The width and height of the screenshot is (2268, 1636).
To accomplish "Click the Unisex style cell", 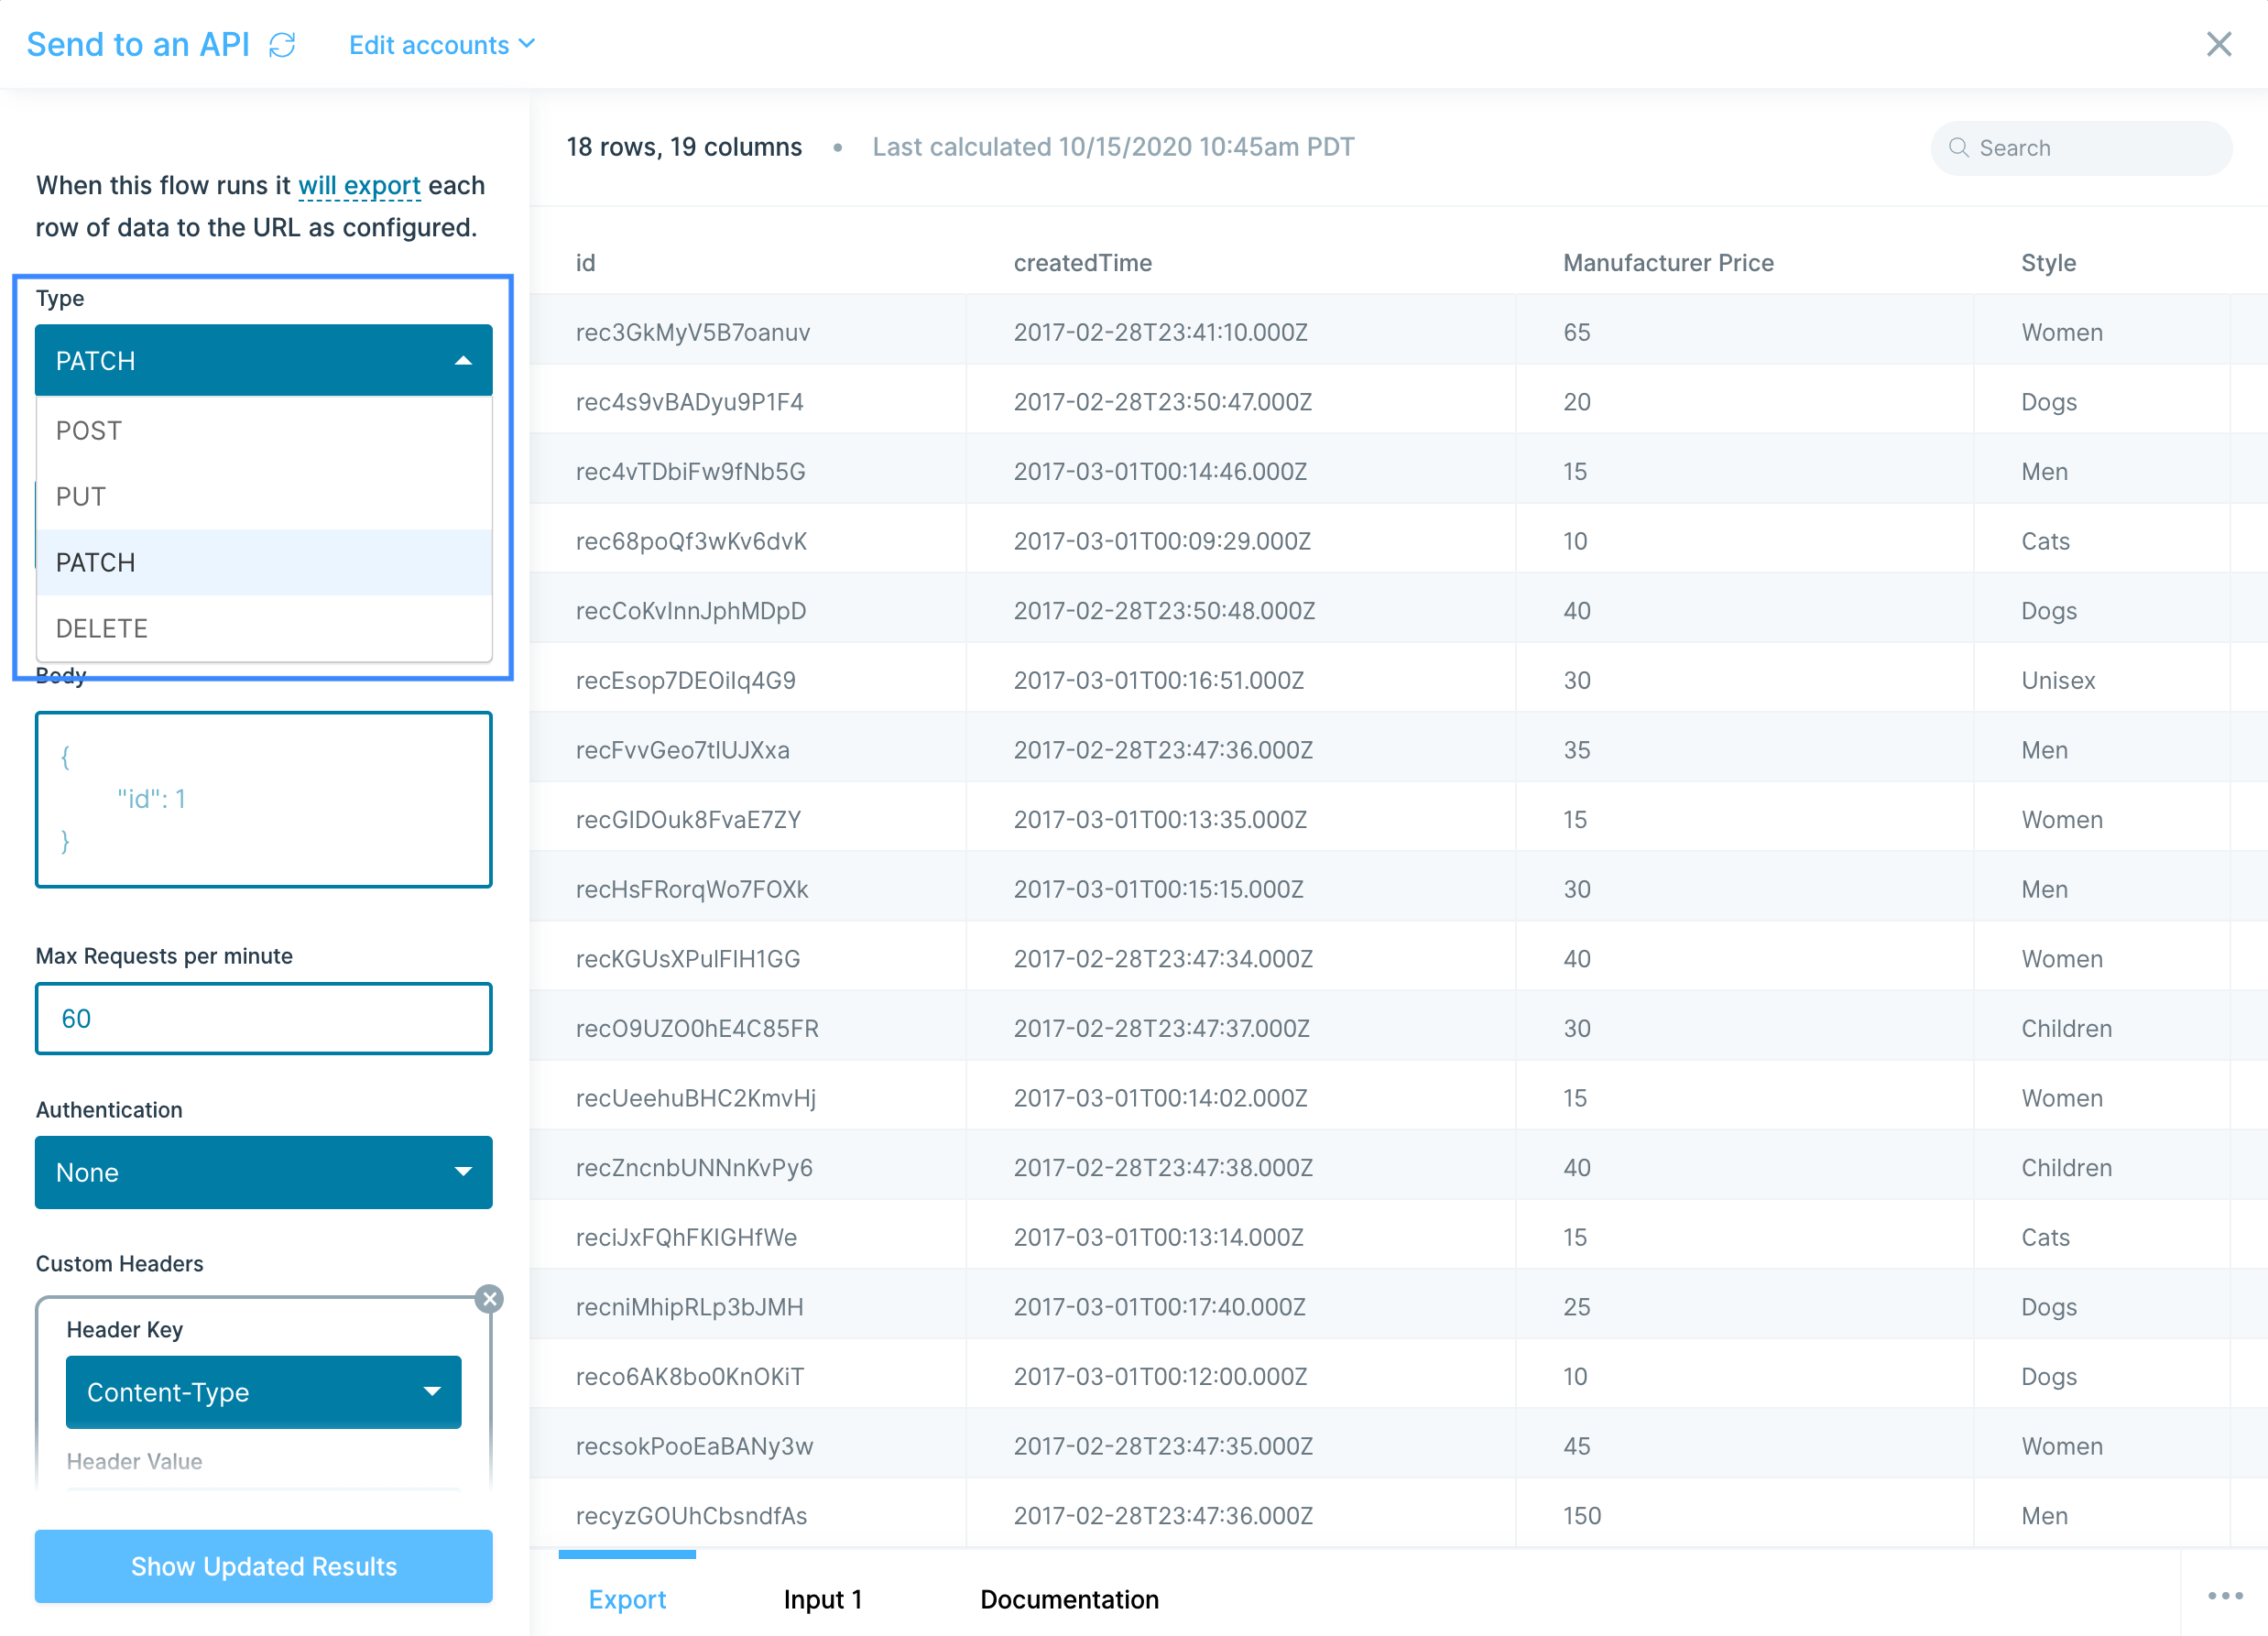I will tap(2058, 681).
